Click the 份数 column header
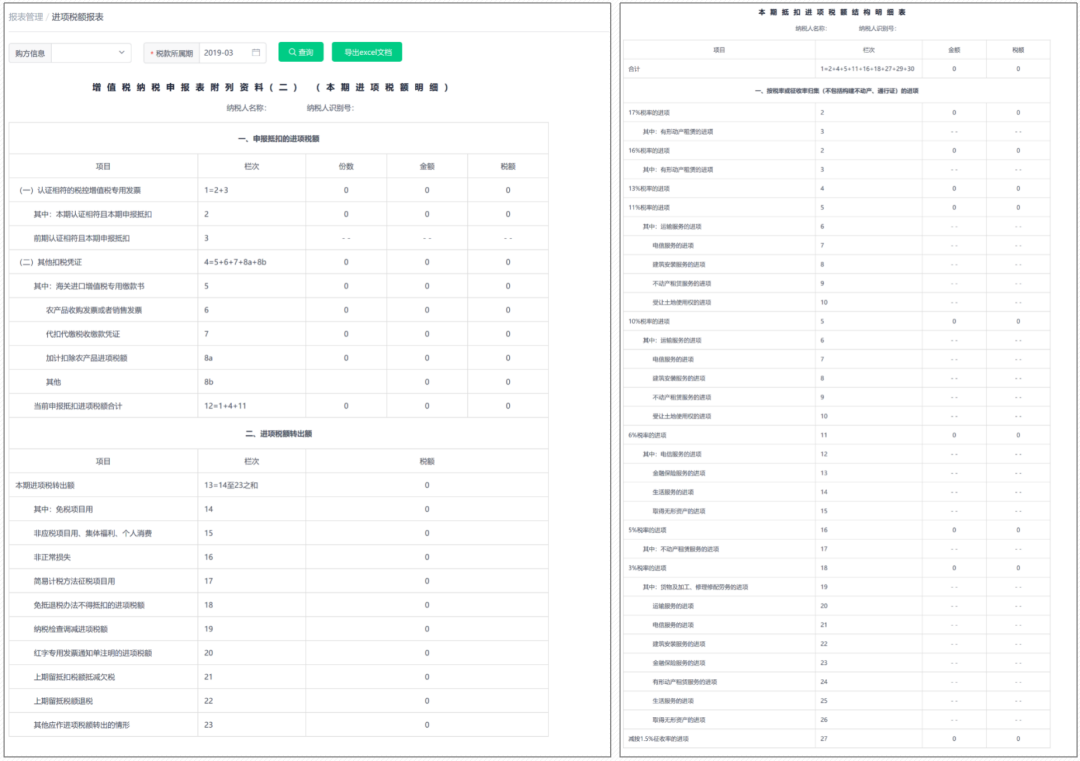 tap(346, 166)
